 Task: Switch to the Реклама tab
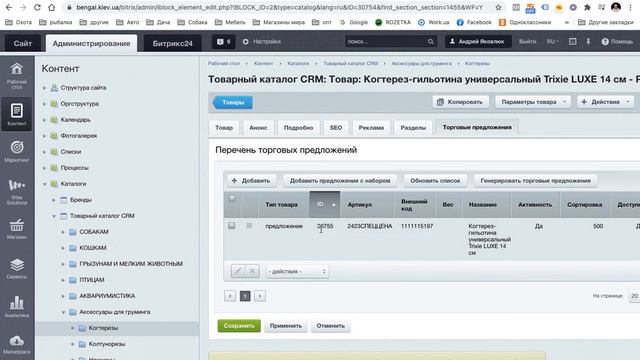coord(371,128)
